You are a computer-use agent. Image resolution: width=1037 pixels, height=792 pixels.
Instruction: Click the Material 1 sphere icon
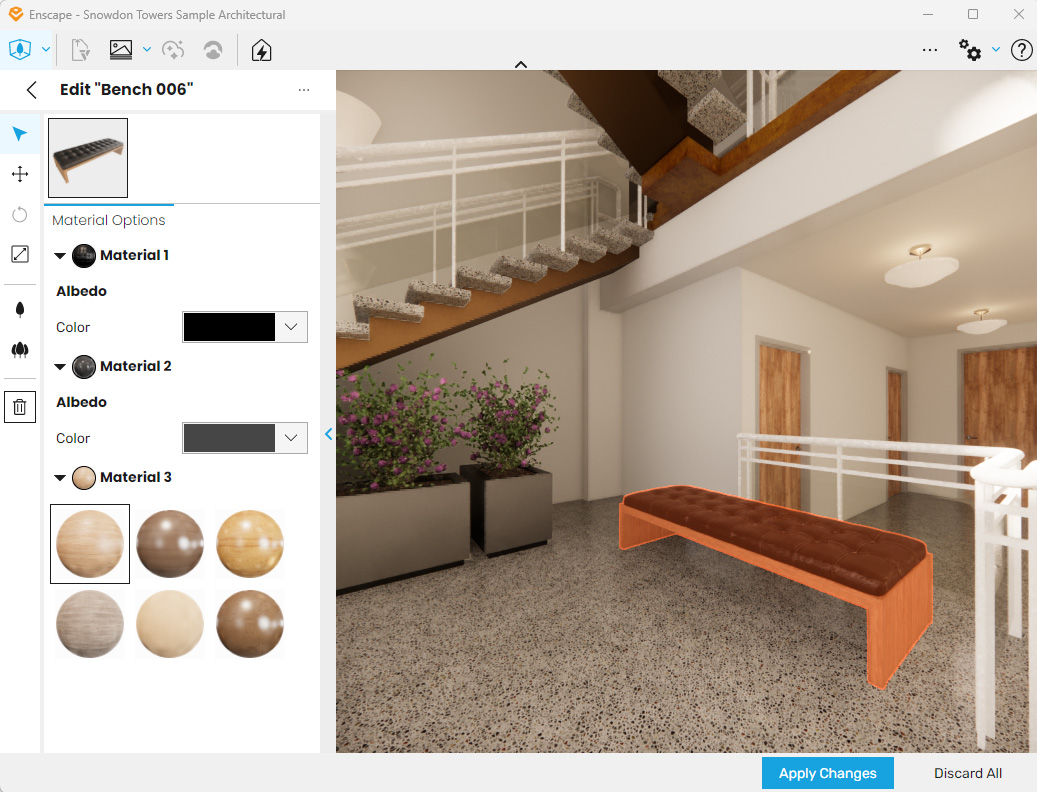tap(84, 256)
